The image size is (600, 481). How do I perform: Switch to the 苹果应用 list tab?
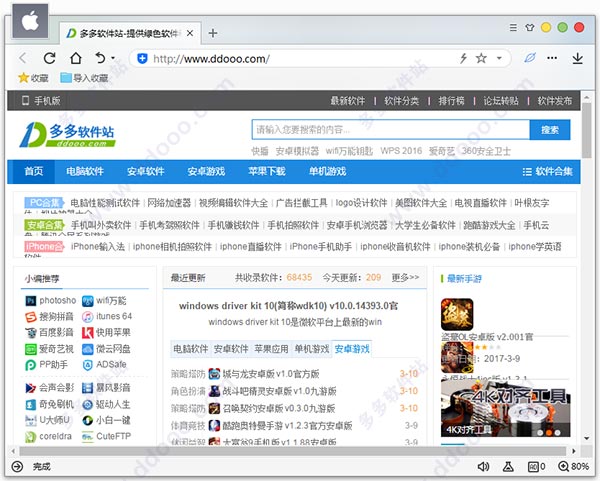point(271,349)
